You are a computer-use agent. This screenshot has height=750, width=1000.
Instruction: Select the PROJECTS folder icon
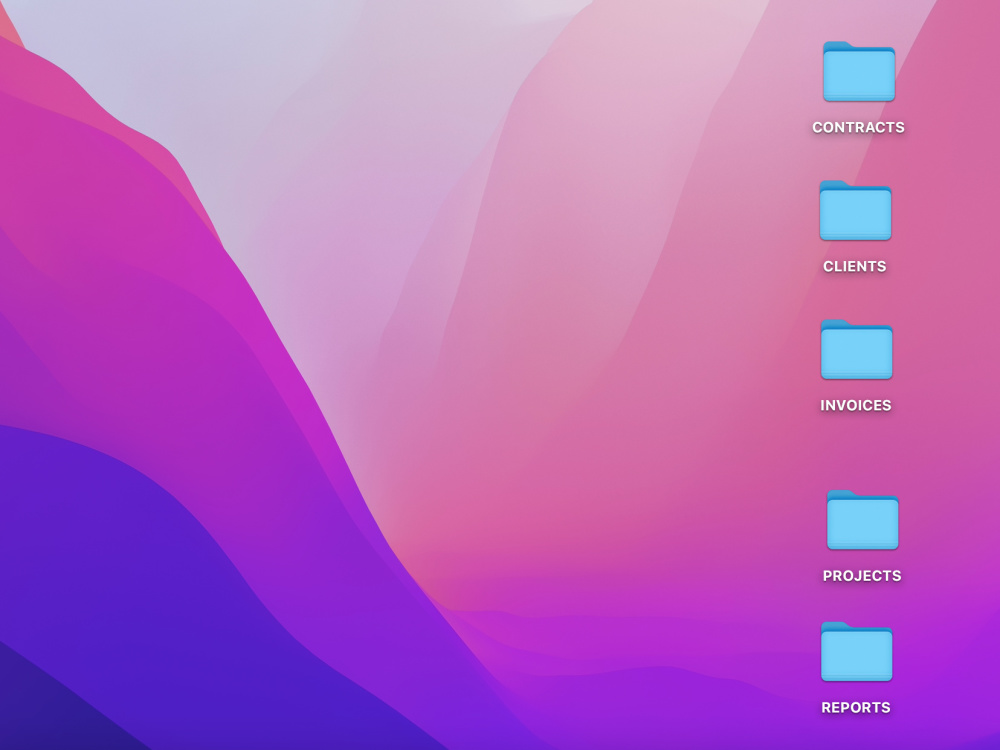click(x=863, y=520)
